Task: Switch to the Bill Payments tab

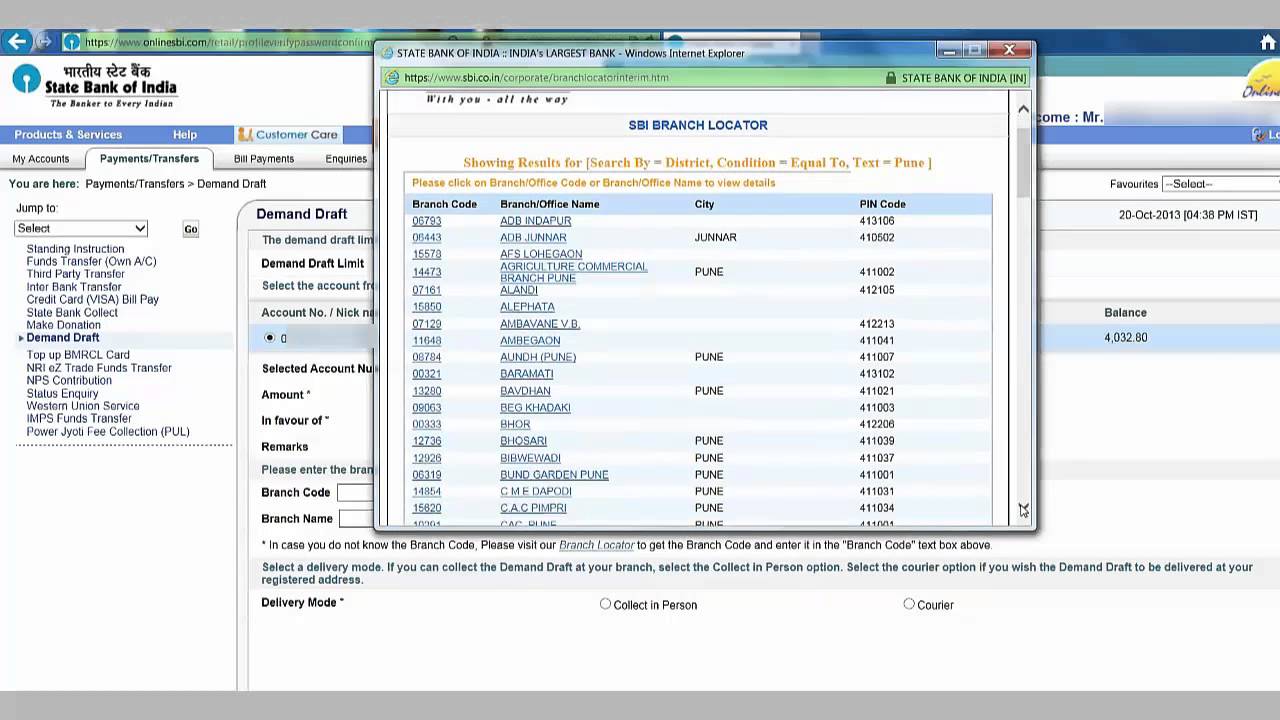Action: pyautogui.click(x=264, y=158)
